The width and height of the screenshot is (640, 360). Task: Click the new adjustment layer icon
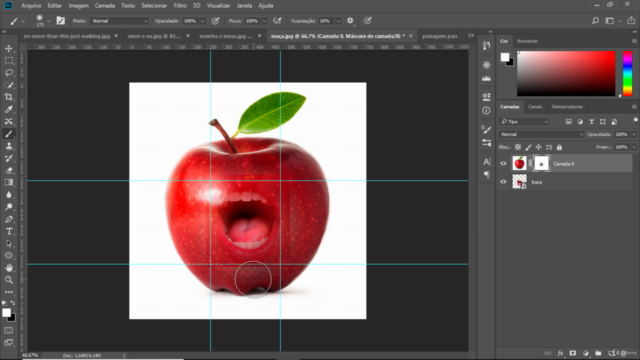[x=586, y=353]
